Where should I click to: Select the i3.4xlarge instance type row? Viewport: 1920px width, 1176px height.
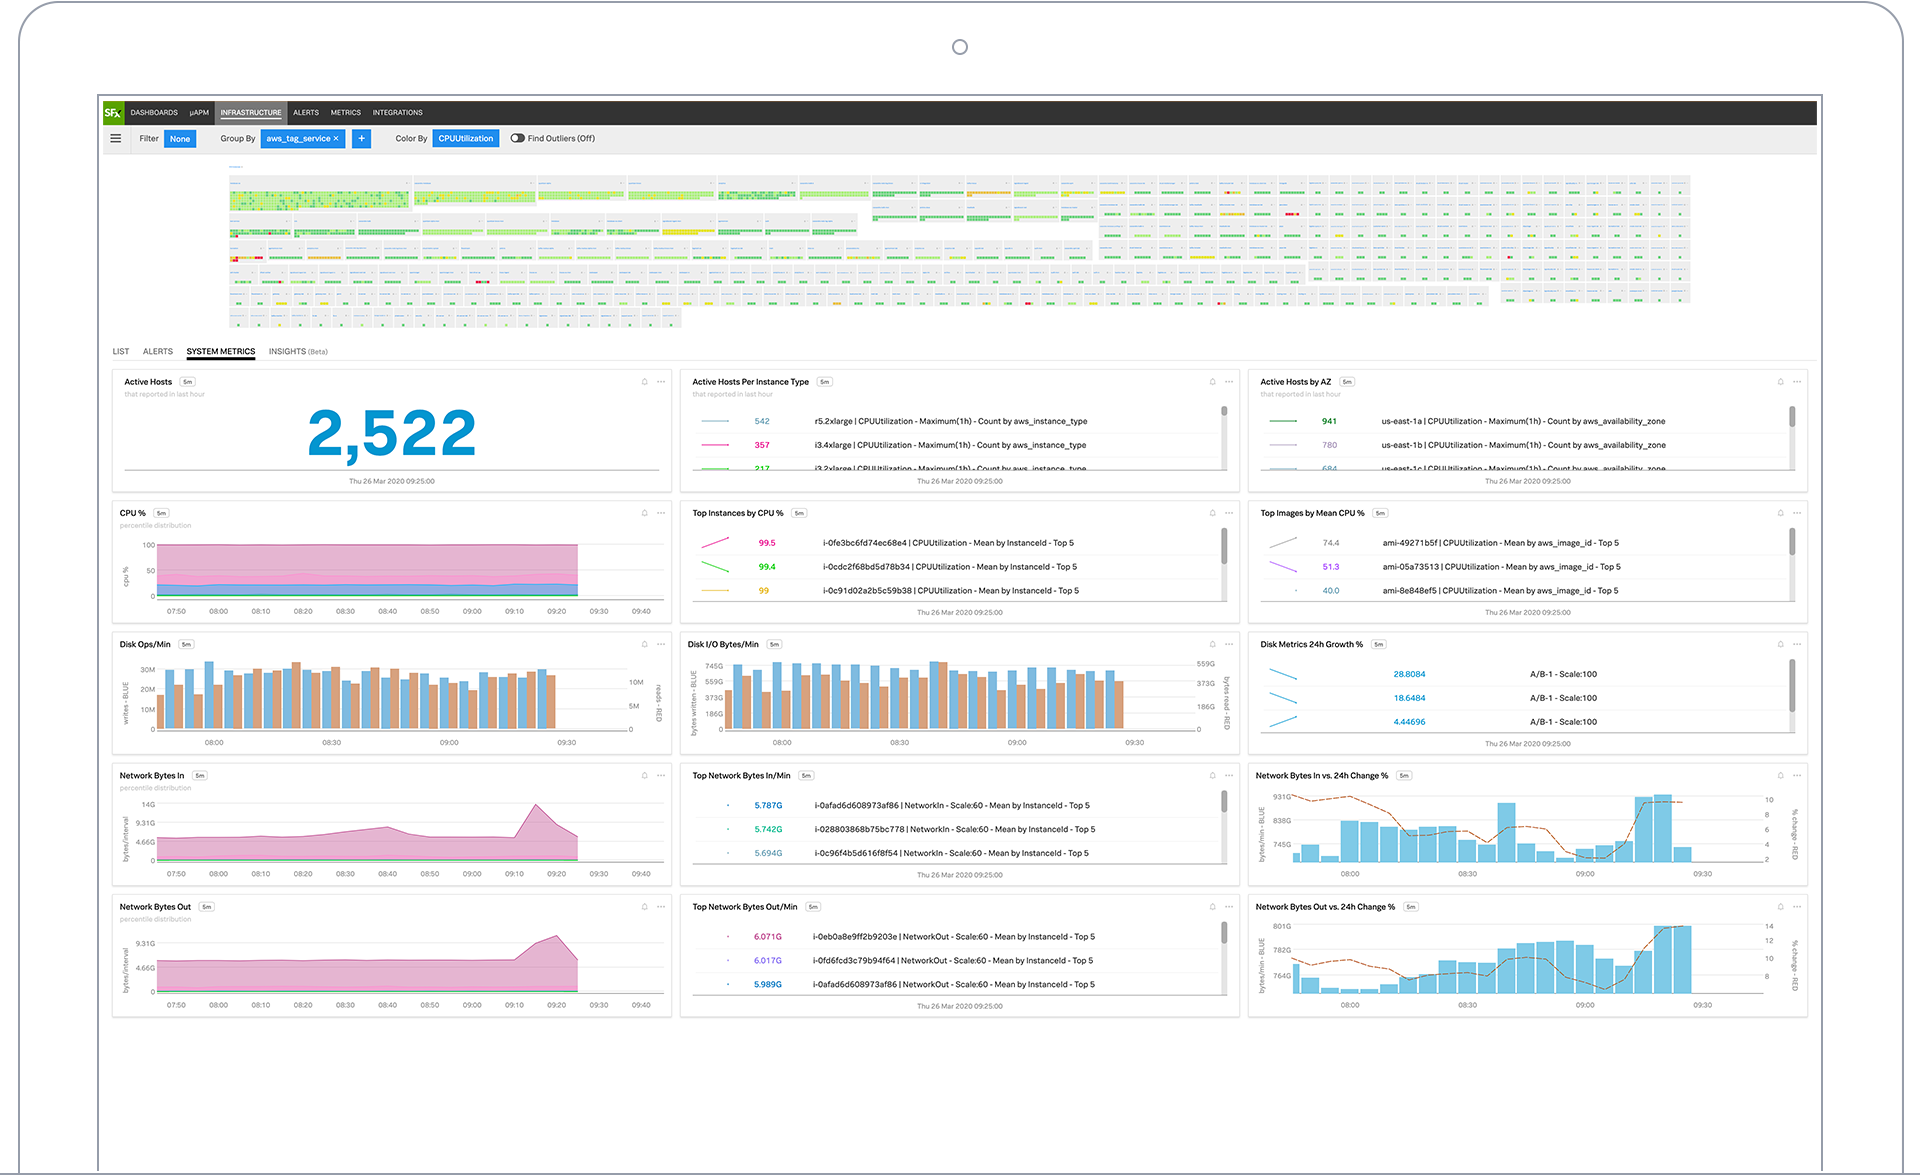click(x=957, y=445)
